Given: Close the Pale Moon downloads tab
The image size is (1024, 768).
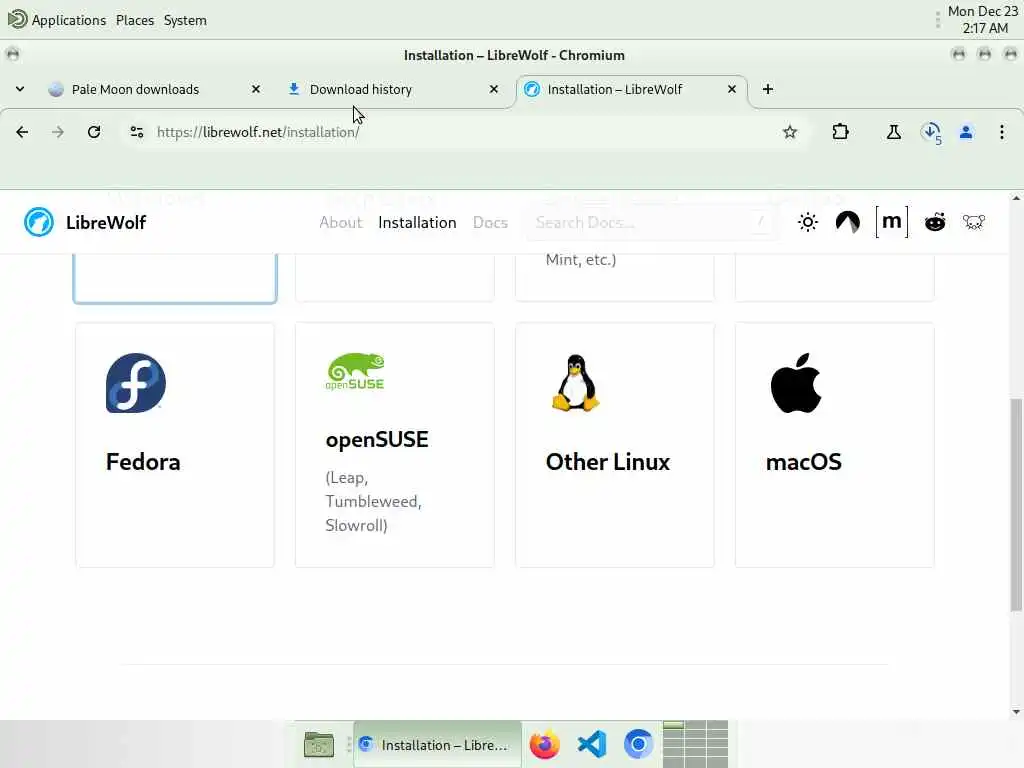Looking at the screenshot, I should (x=256, y=89).
